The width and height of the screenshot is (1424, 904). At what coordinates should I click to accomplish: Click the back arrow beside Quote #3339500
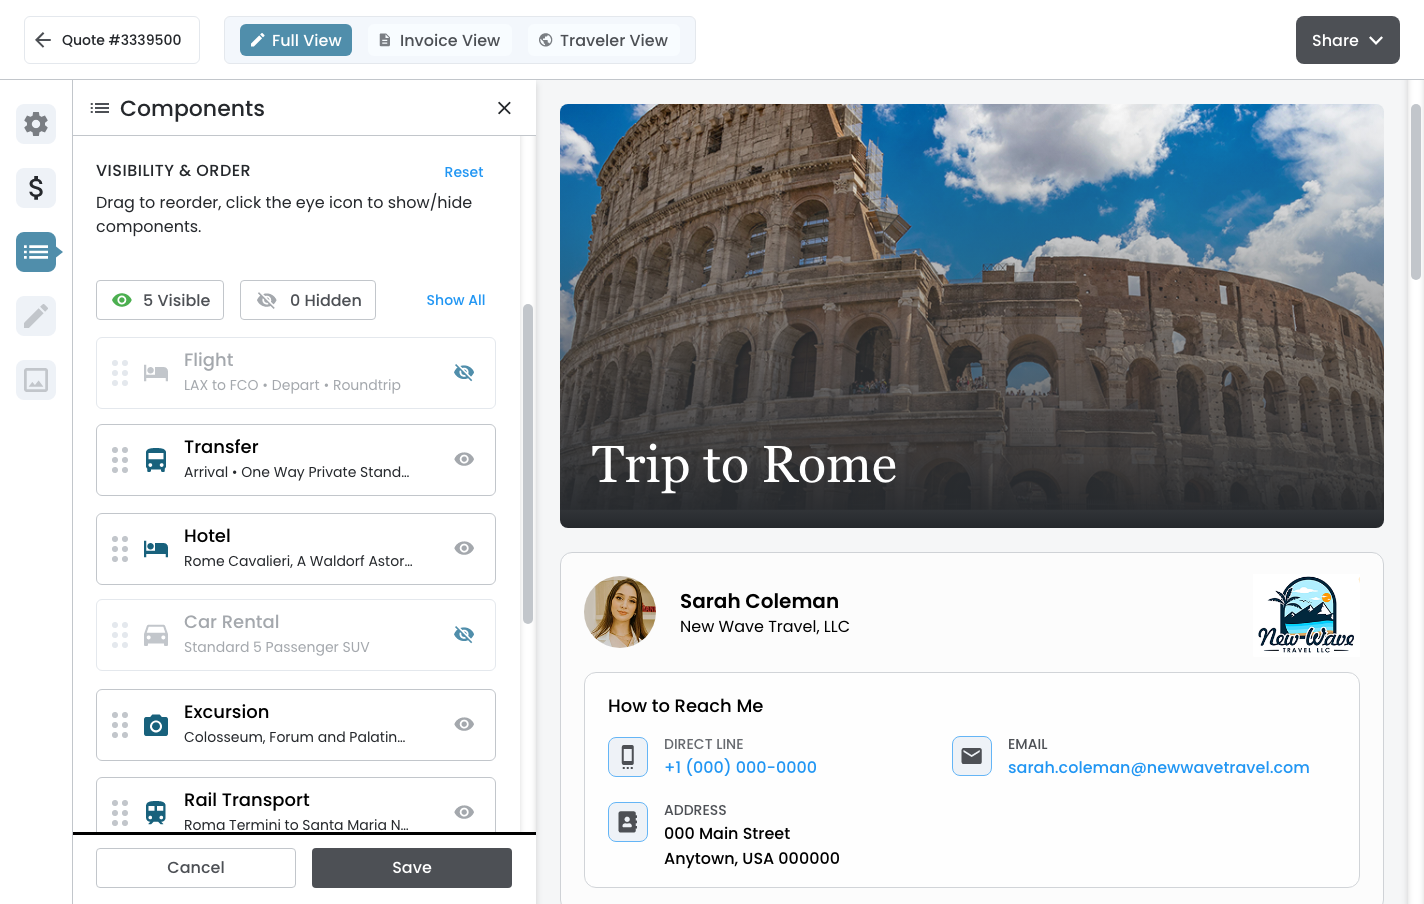(x=43, y=40)
